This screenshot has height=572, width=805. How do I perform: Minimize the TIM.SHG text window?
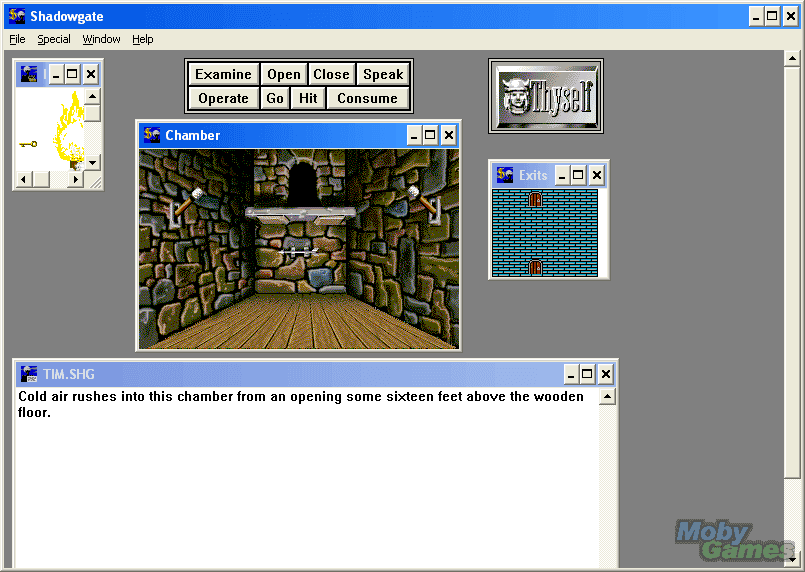tap(571, 374)
